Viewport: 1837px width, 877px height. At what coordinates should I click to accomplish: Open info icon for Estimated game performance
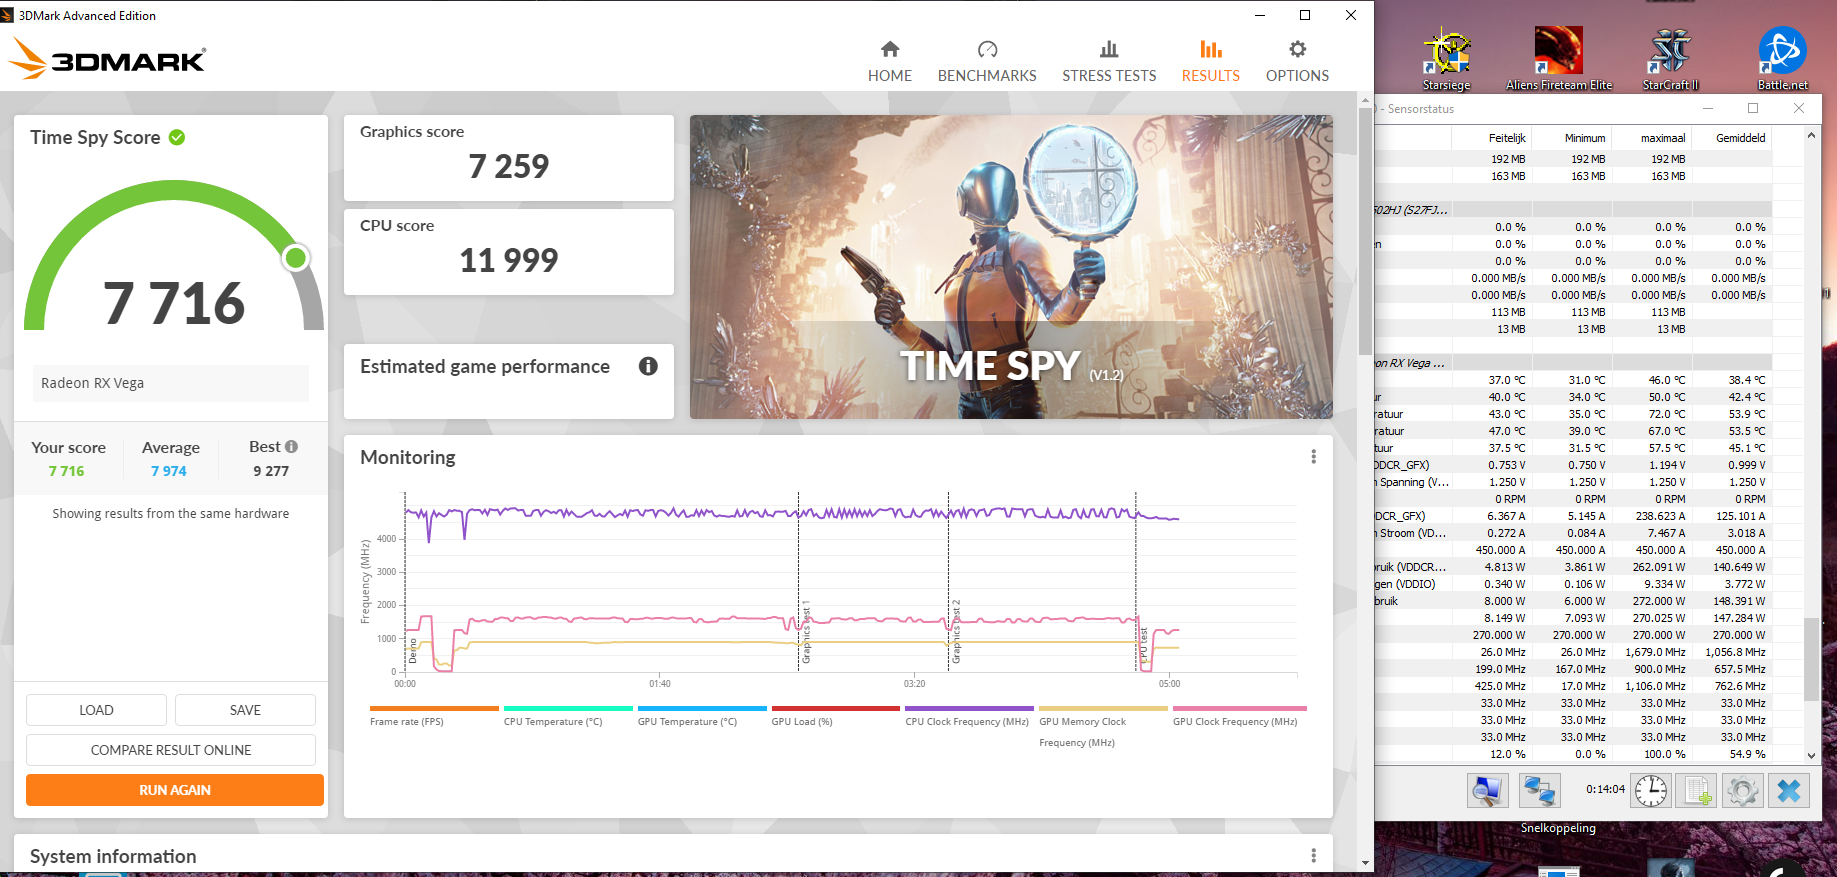click(x=648, y=366)
